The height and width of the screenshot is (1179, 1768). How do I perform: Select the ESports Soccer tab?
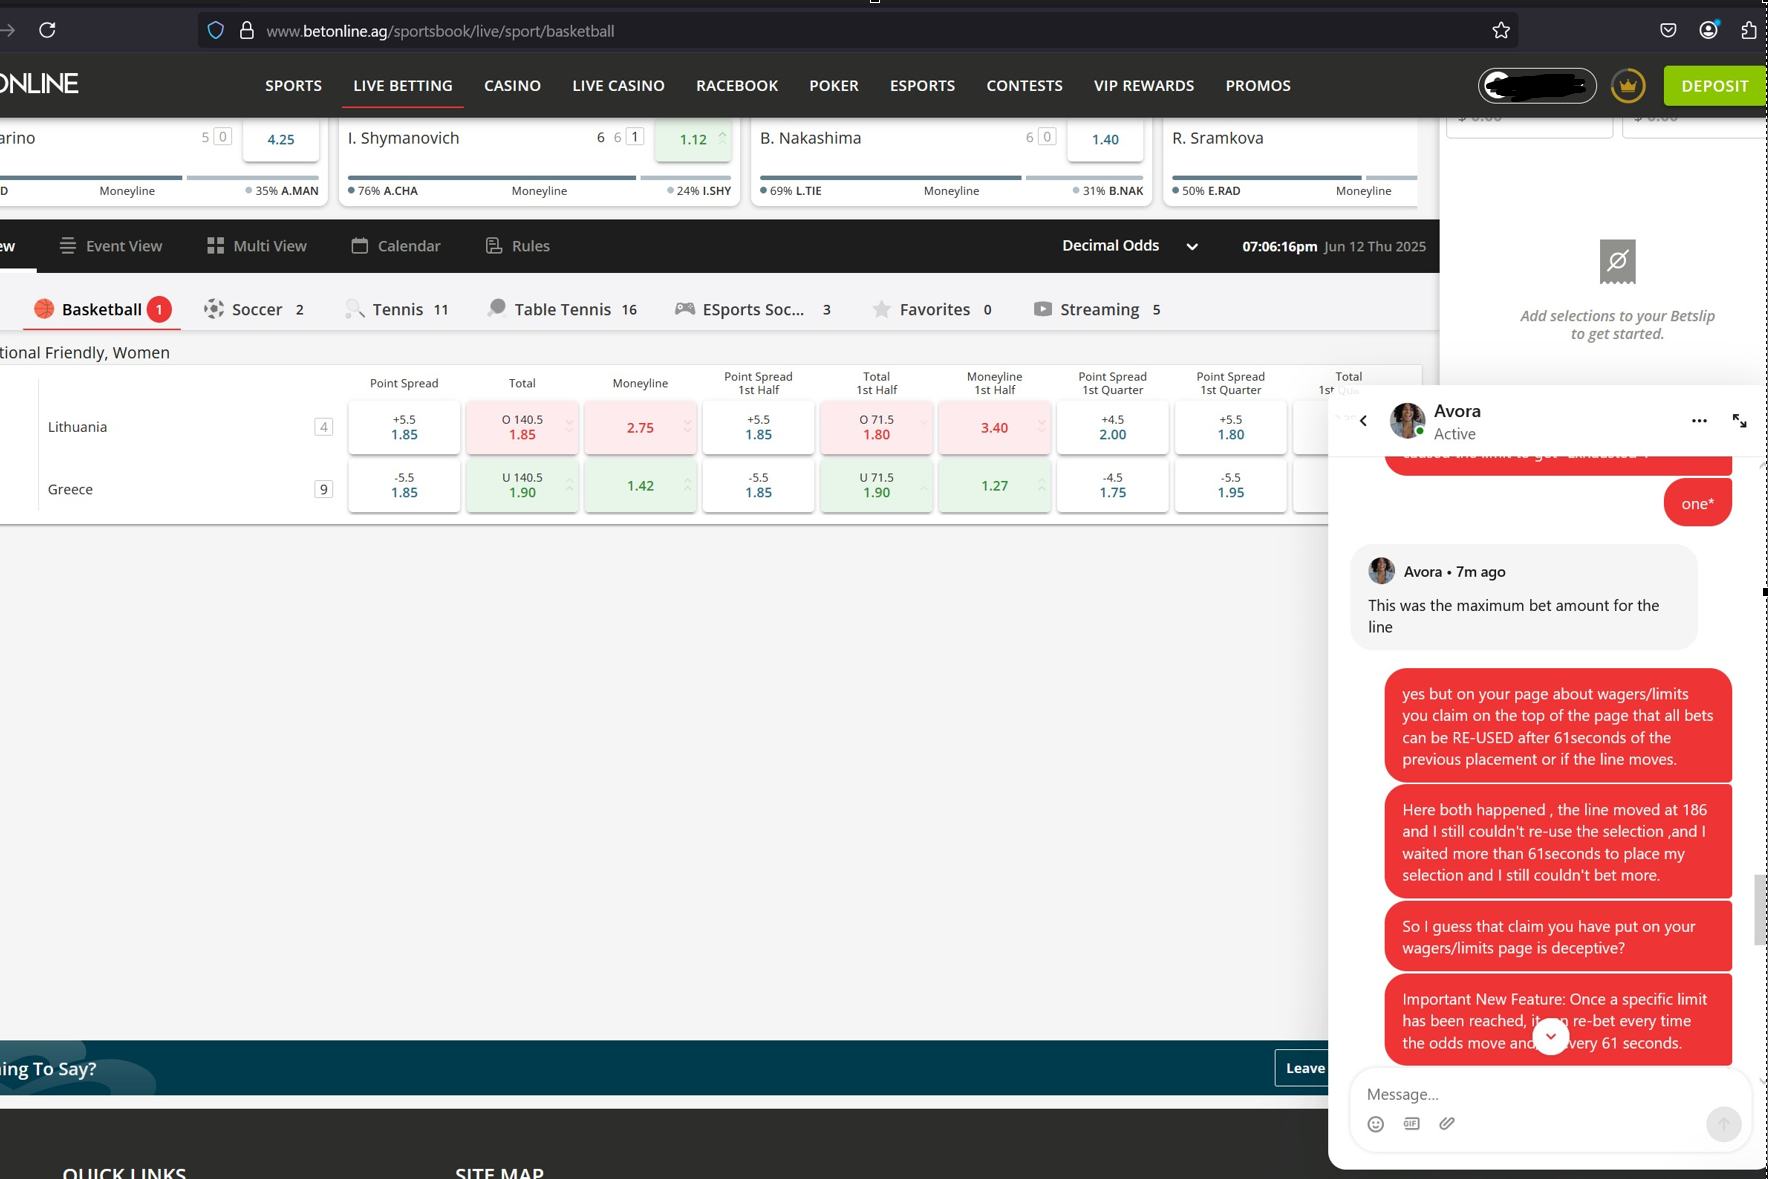(753, 310)
